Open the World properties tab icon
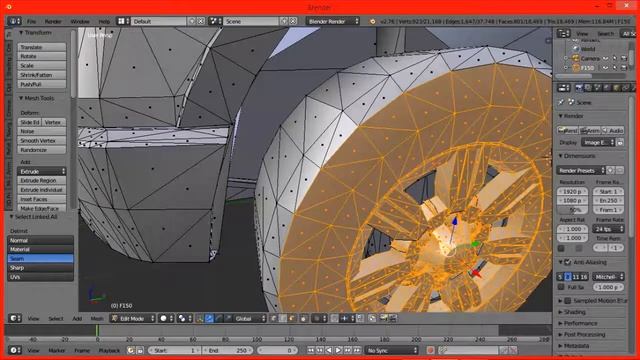 point(607,88)
